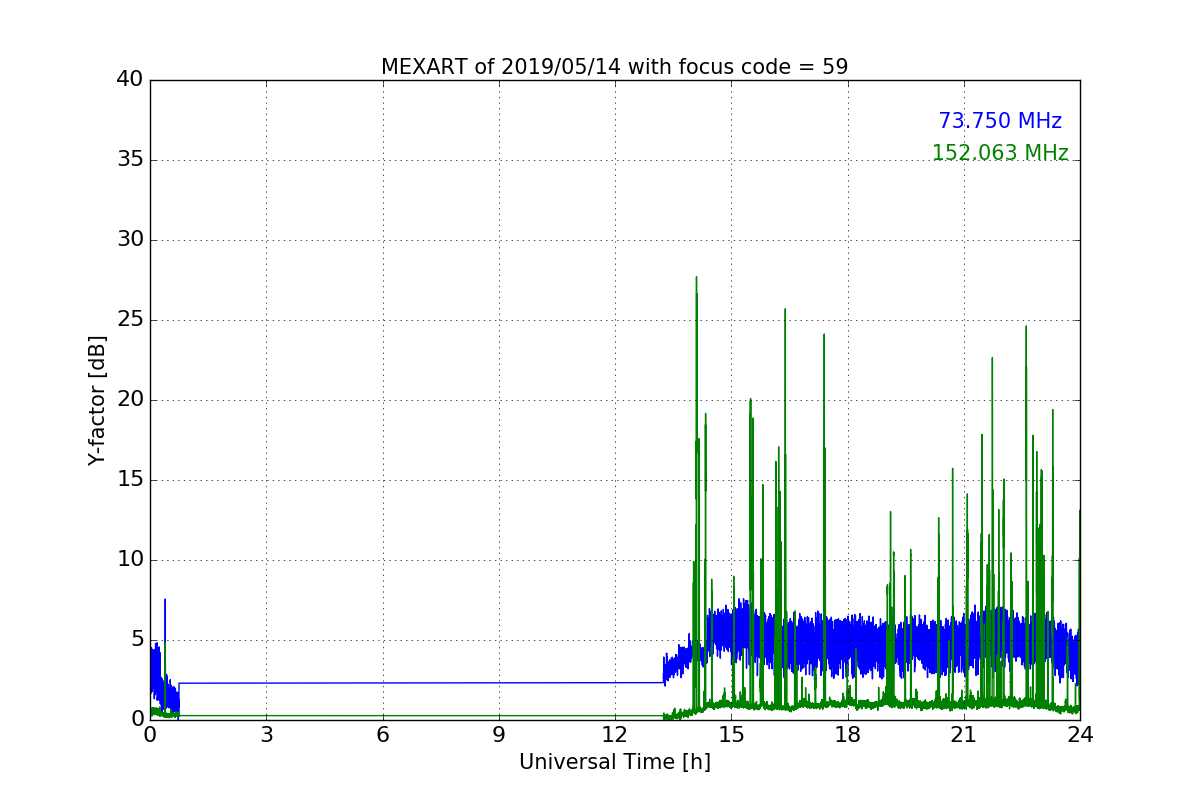Viewport: 1200px width, 800px height.
Task: Click the x-axis tick label 12
Action: (615, 734)
